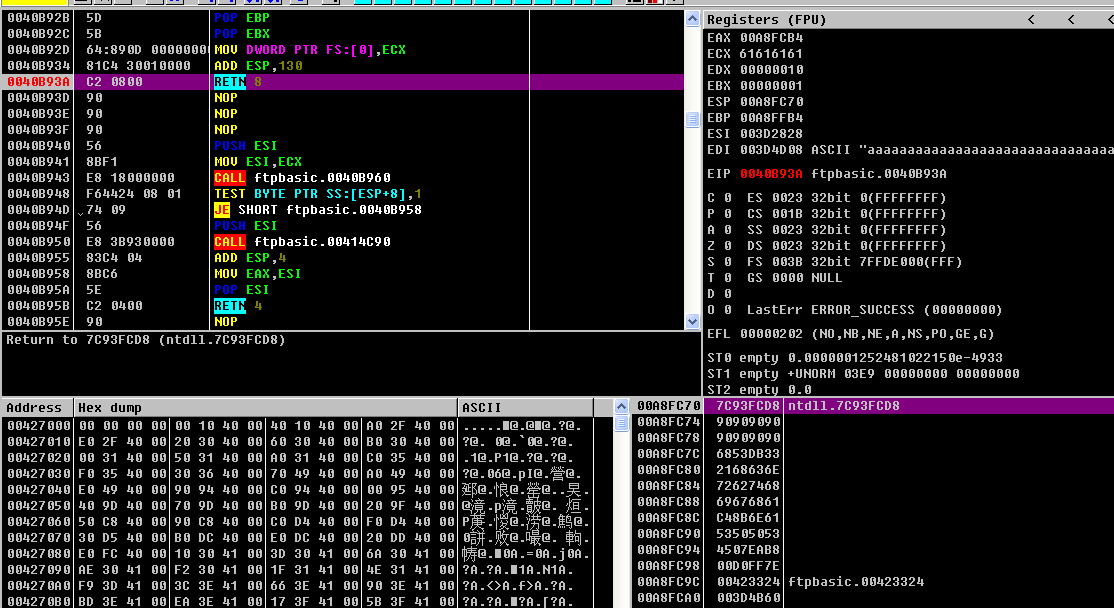The height and width of the screenshot is (608, 1114).
Task: Click the jump arrow marker beside JE instruction
Action: coord(81,210)
